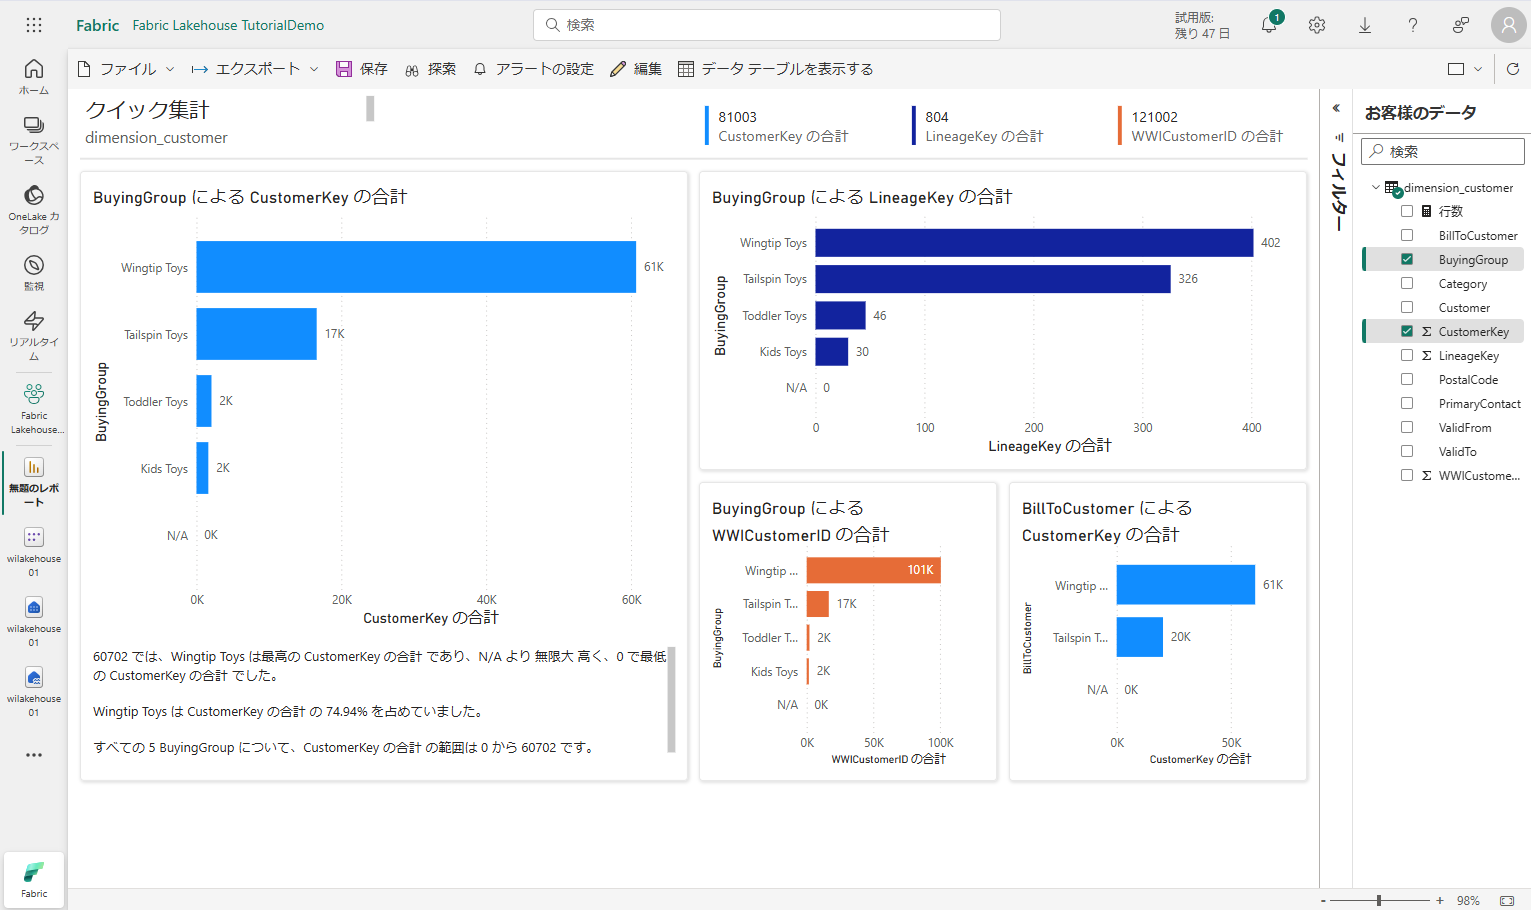Enable the LineageKey field checkbox
Viewport: 1531px width, 910px height.
click(1407, 355)
